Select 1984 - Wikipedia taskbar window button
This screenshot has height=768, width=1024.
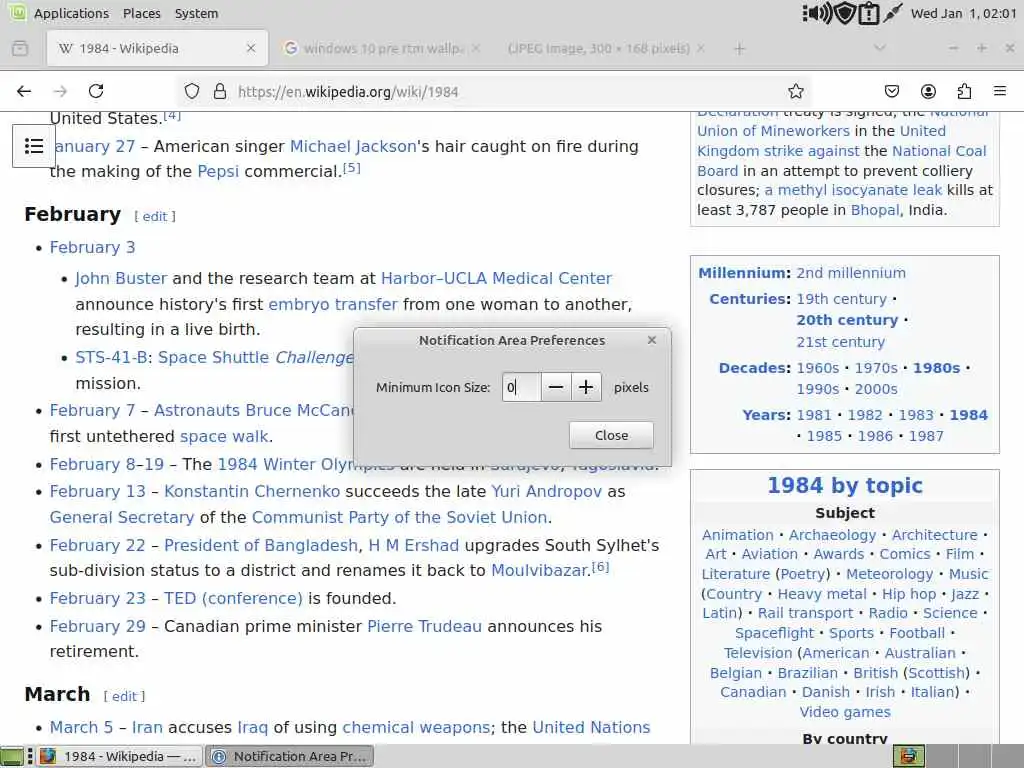click(x=119, y=756)
